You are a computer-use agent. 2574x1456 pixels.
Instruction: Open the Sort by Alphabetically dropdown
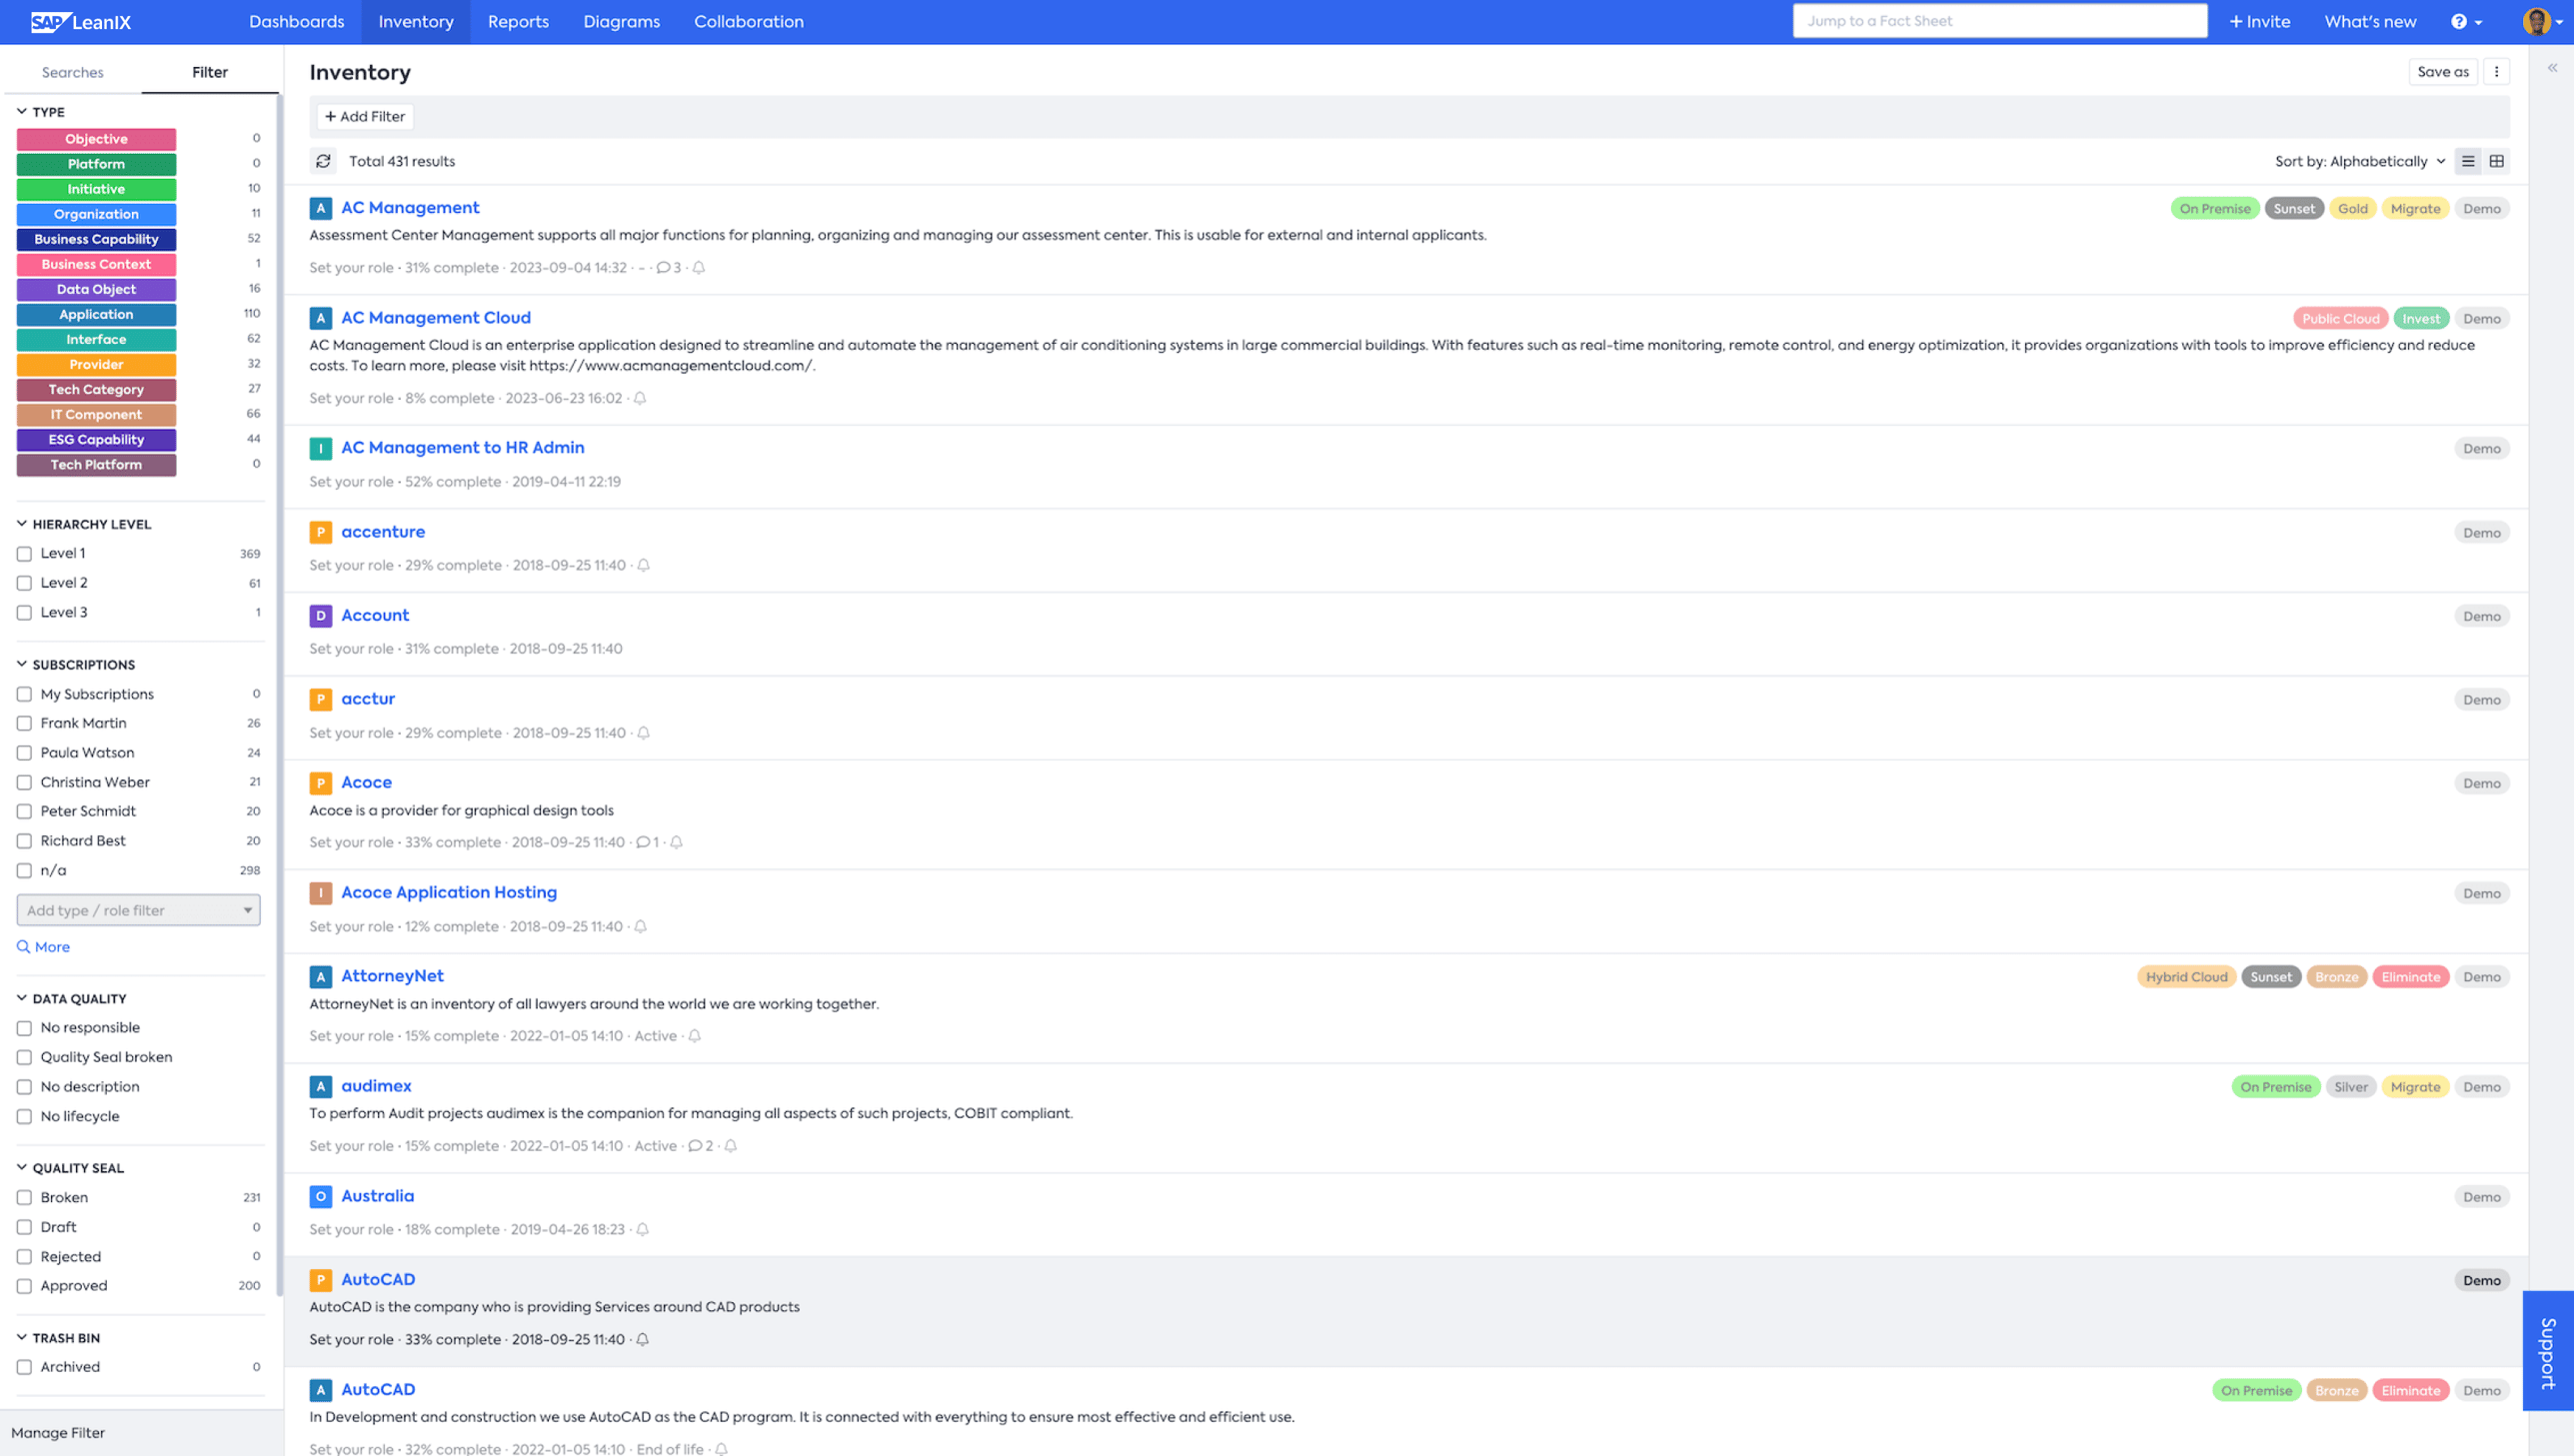click(x=2359, y=161)
